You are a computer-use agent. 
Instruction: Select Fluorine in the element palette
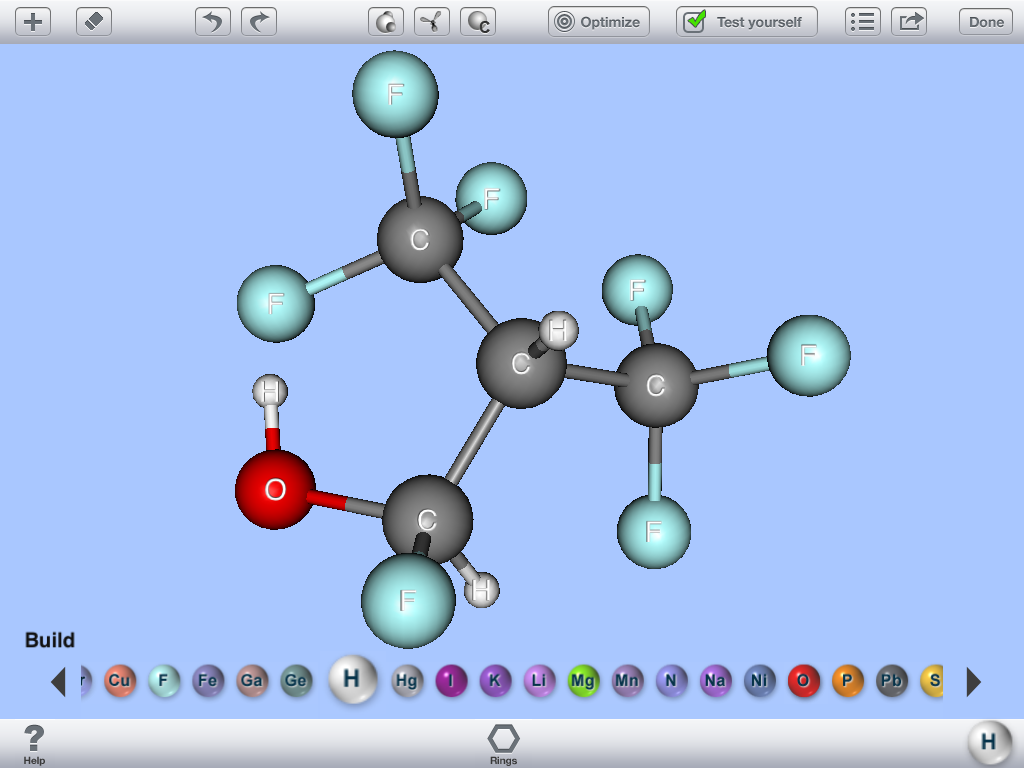point(163,681)
